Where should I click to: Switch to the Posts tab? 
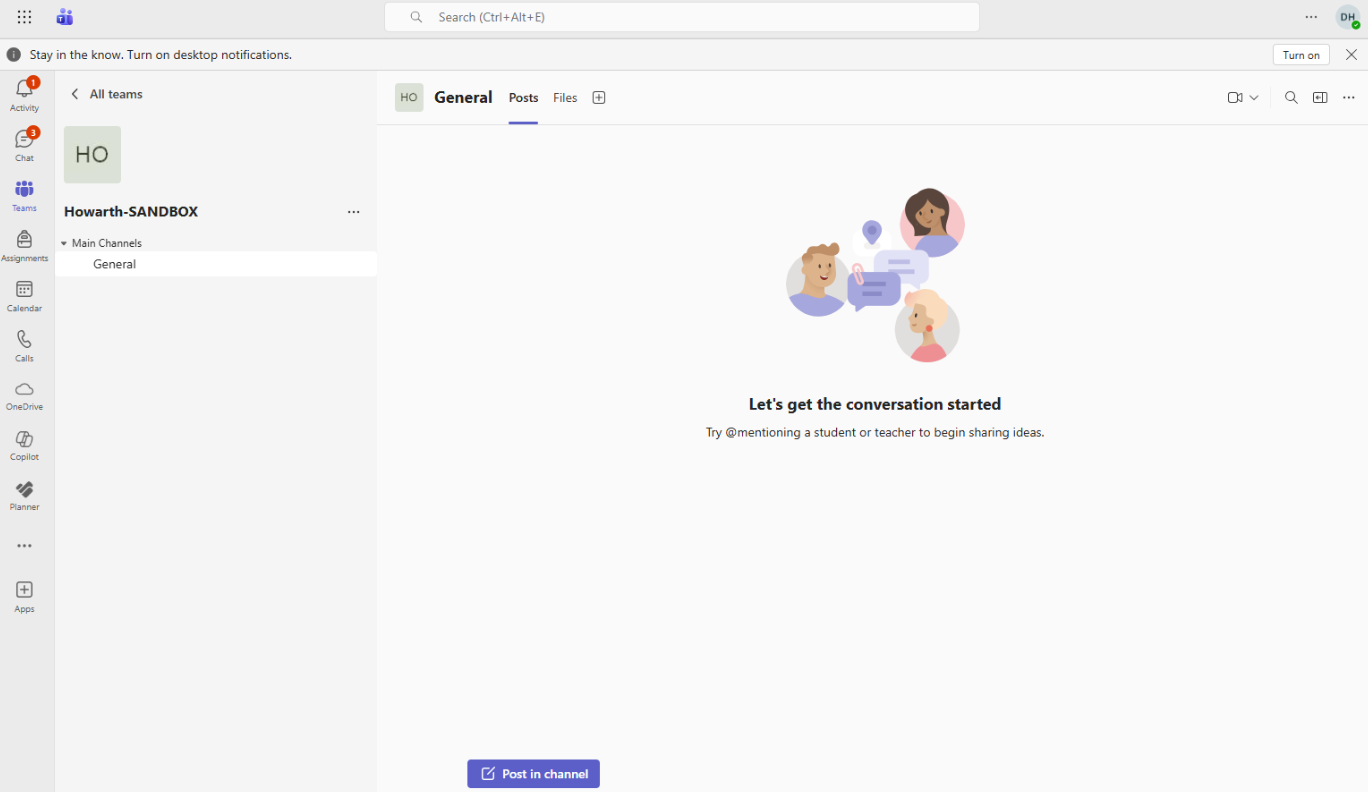(x=523, y=98)
